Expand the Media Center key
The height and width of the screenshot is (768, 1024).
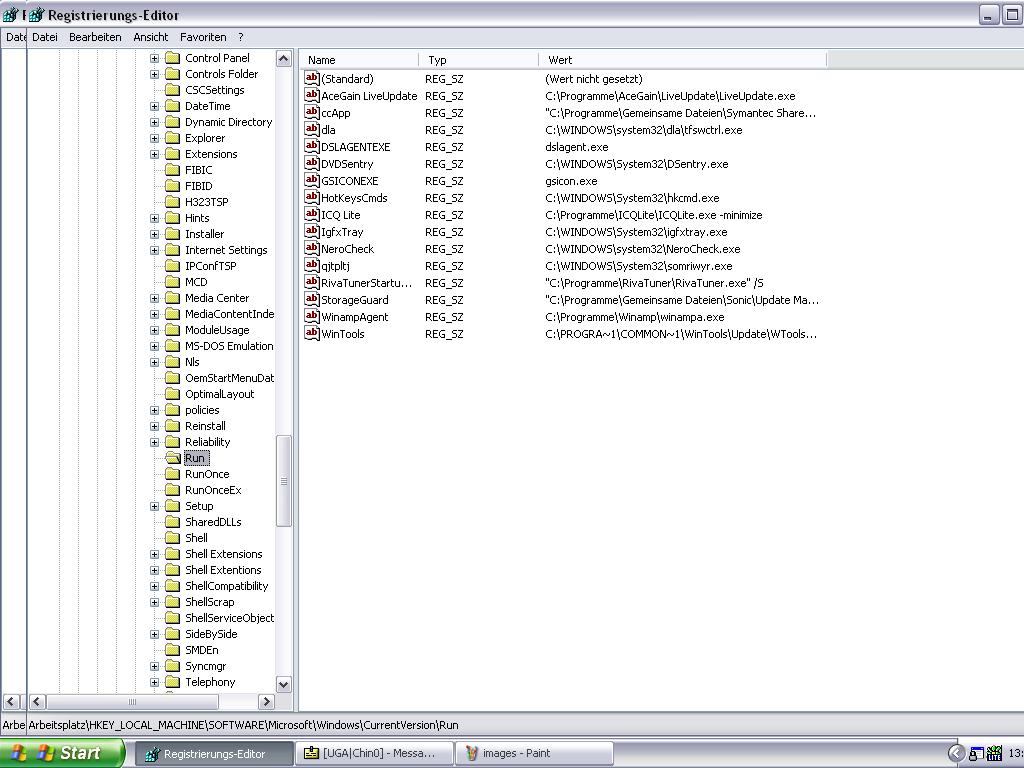[x=155, y=298]
